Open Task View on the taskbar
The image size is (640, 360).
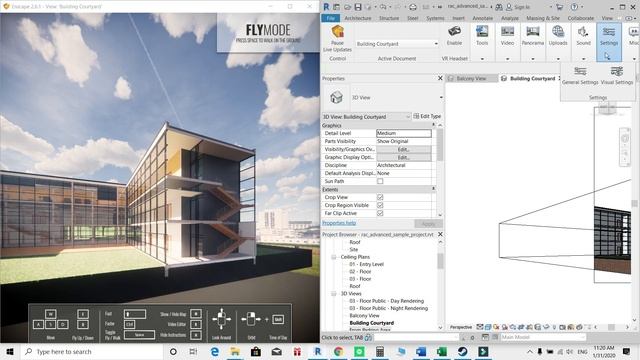[193, 351]
